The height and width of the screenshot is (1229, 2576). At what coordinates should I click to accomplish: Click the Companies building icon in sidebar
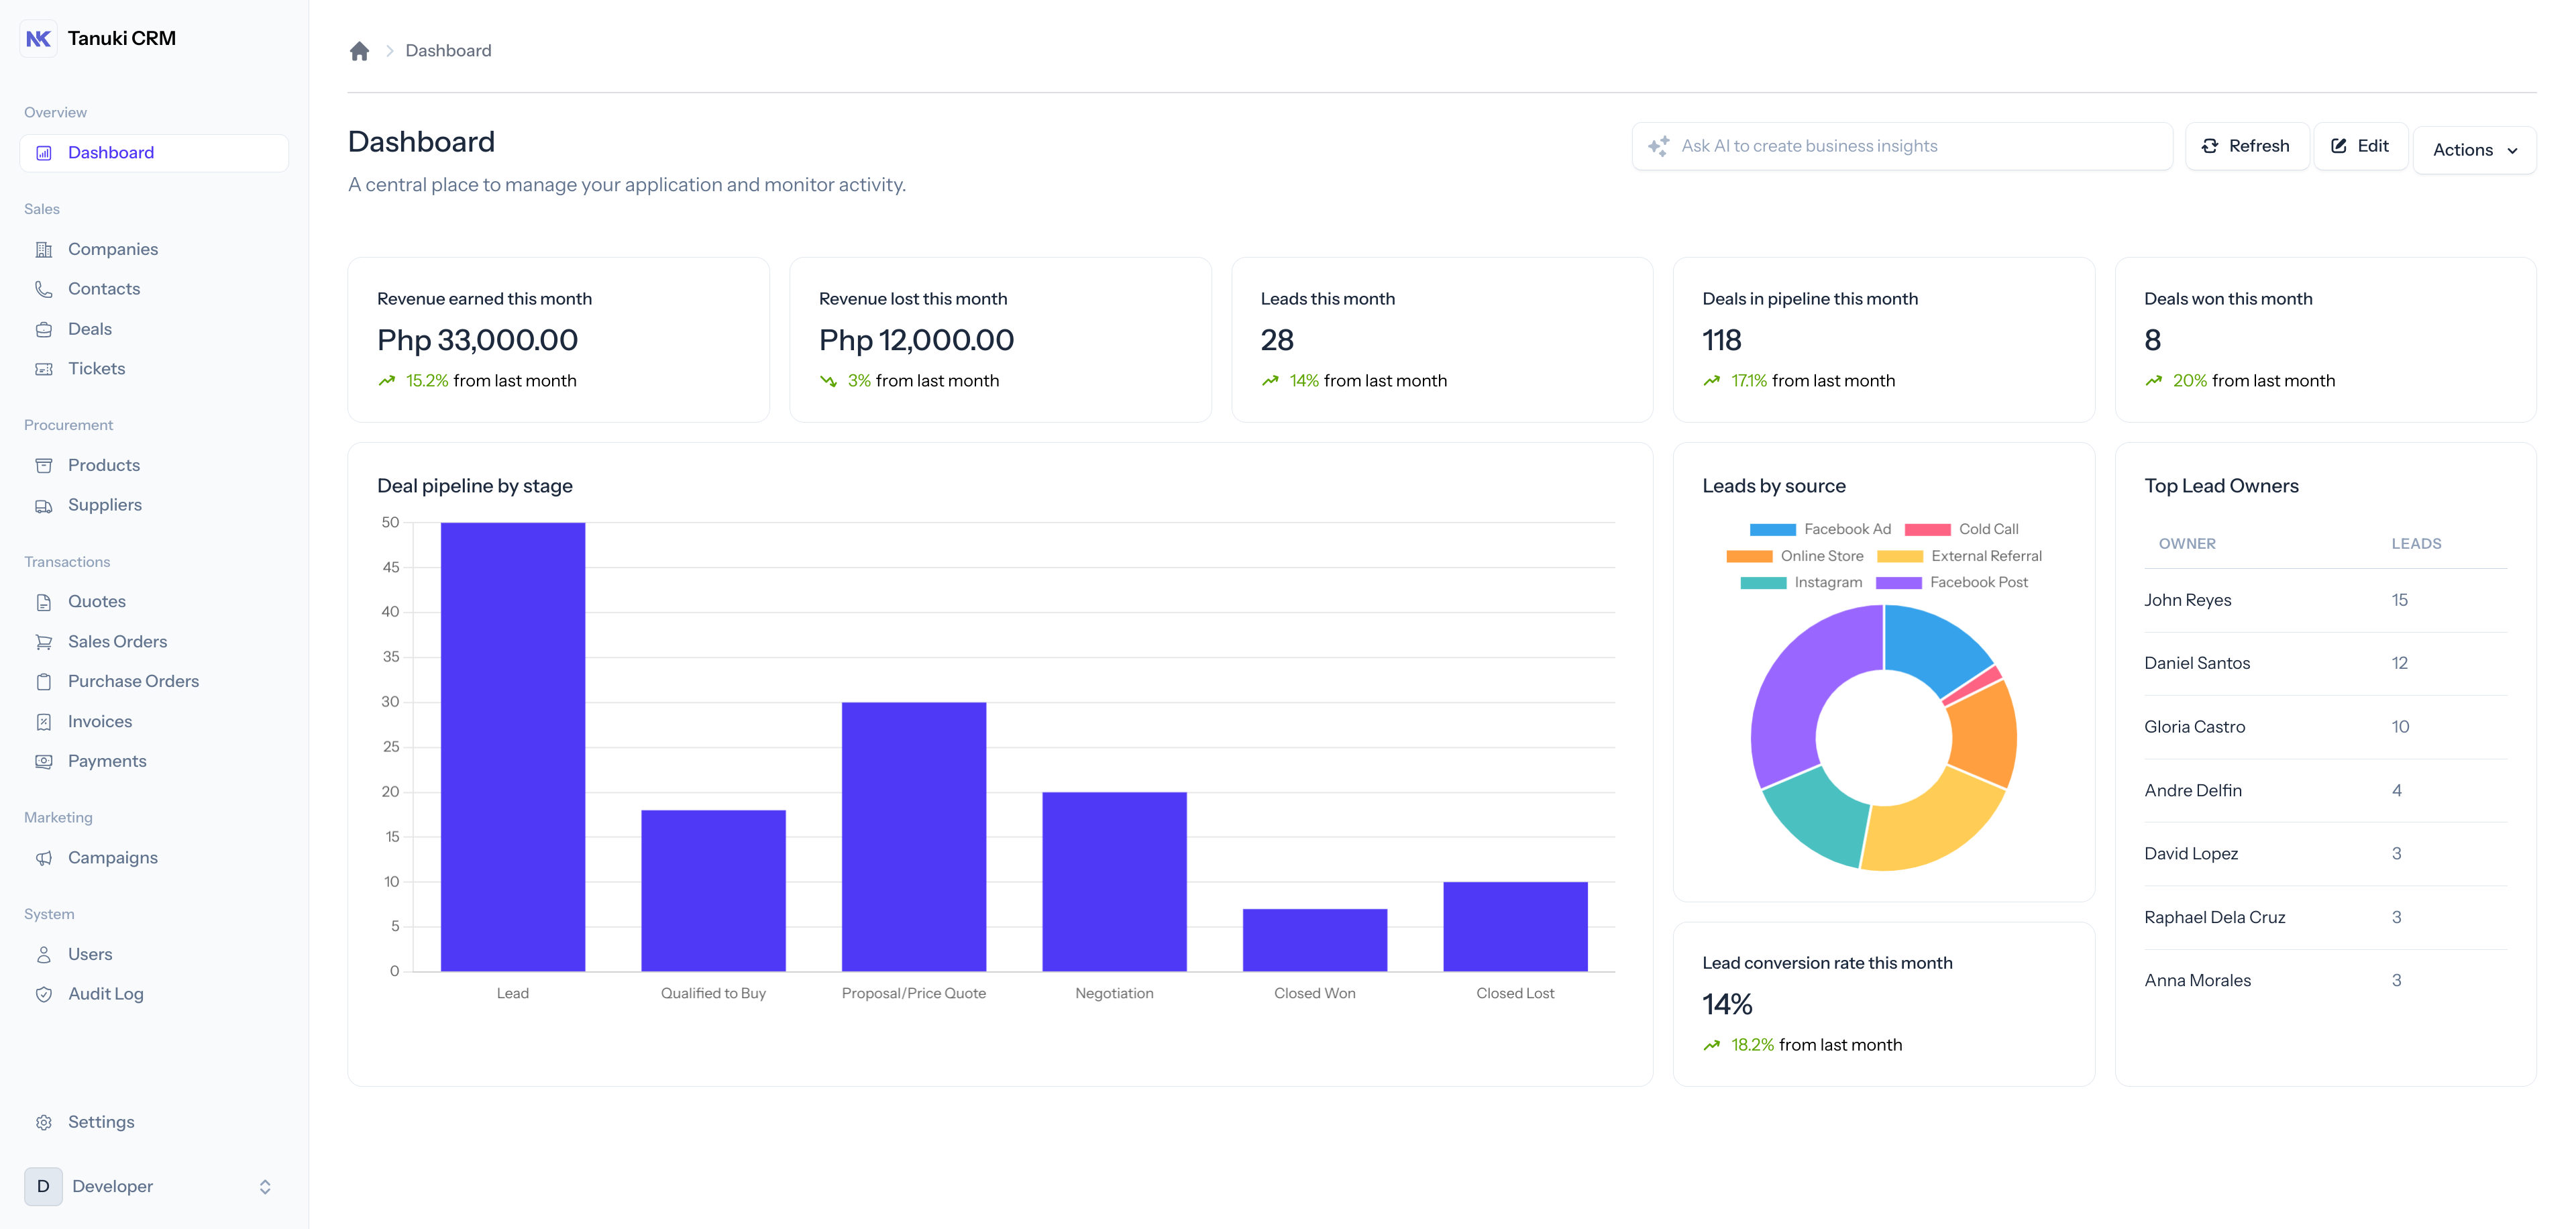tap(44, 250)
